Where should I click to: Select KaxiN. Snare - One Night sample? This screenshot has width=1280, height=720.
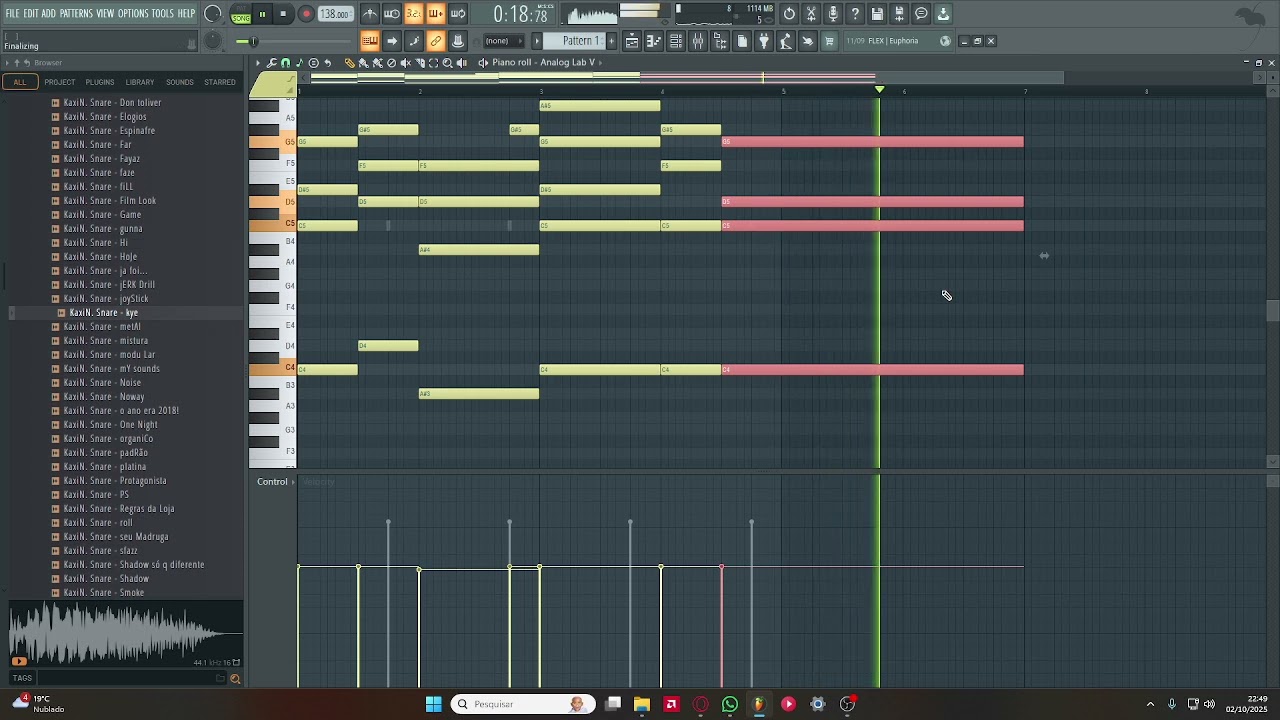coord(111,425)
